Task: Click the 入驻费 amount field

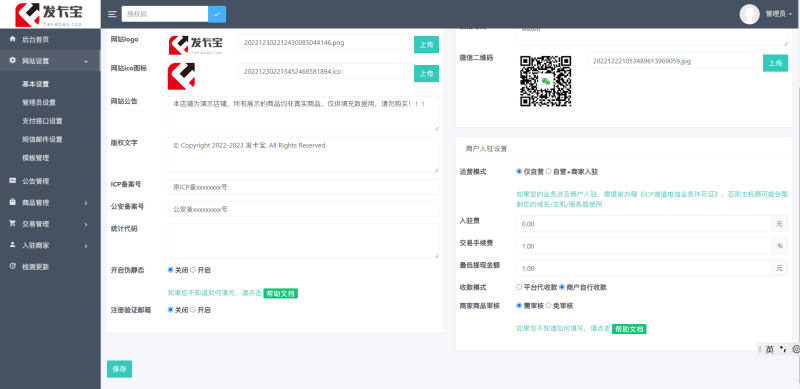Action: (x=643, y=224)
